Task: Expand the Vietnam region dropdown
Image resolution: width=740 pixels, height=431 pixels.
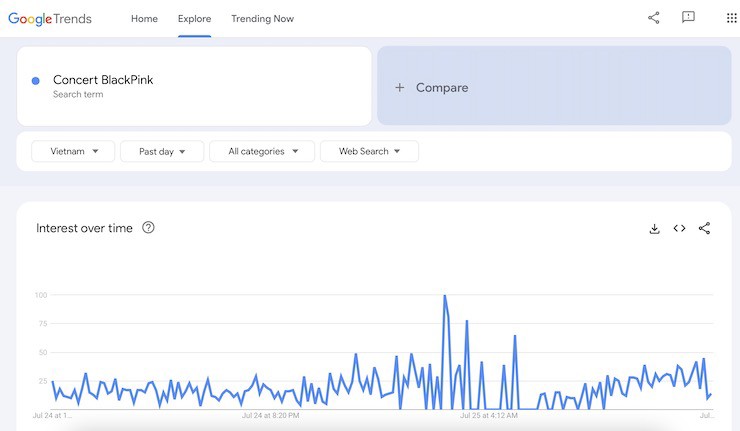Action: (72, 151)
